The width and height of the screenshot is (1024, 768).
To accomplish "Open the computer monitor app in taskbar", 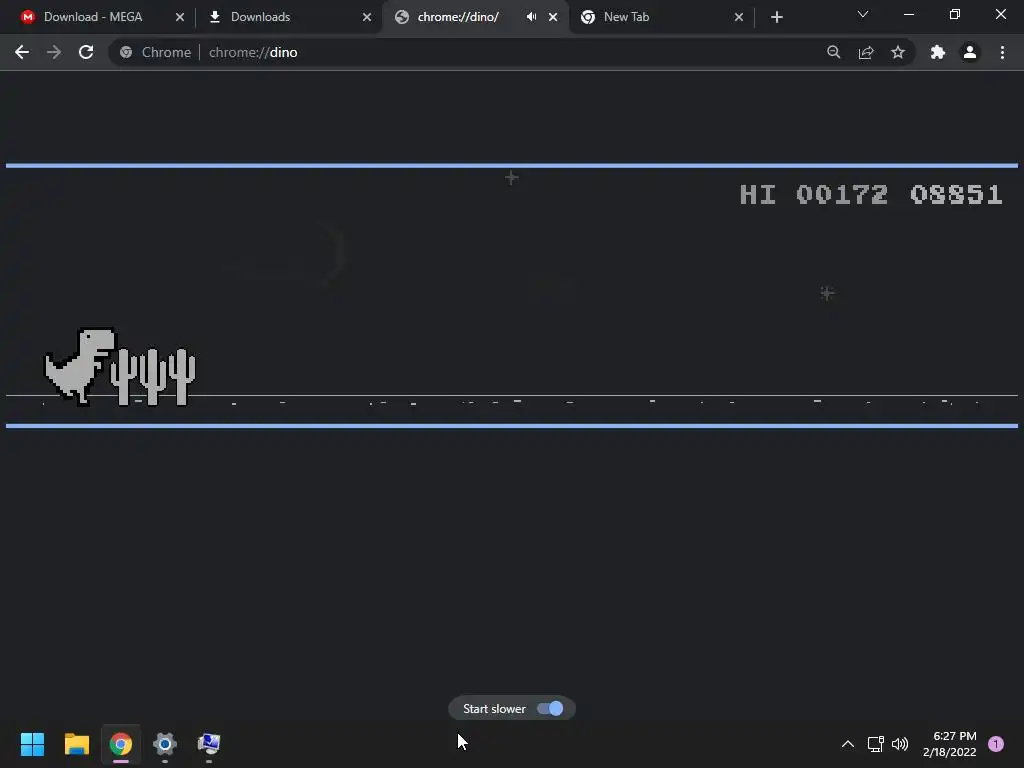I will (x=209, y=744).
